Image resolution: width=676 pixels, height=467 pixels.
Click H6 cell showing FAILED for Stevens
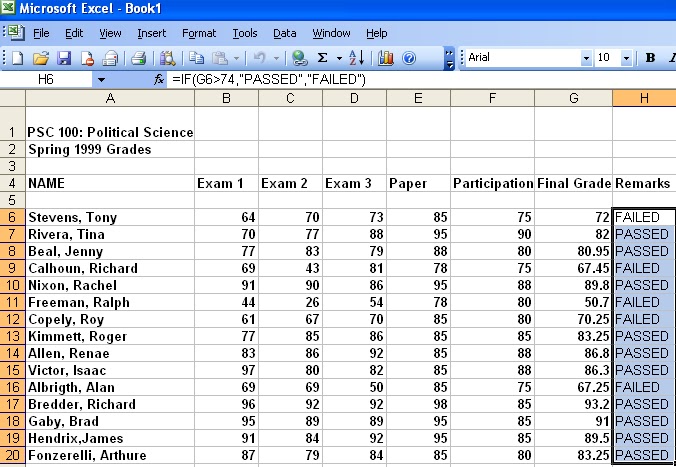[x=644, y=217]
